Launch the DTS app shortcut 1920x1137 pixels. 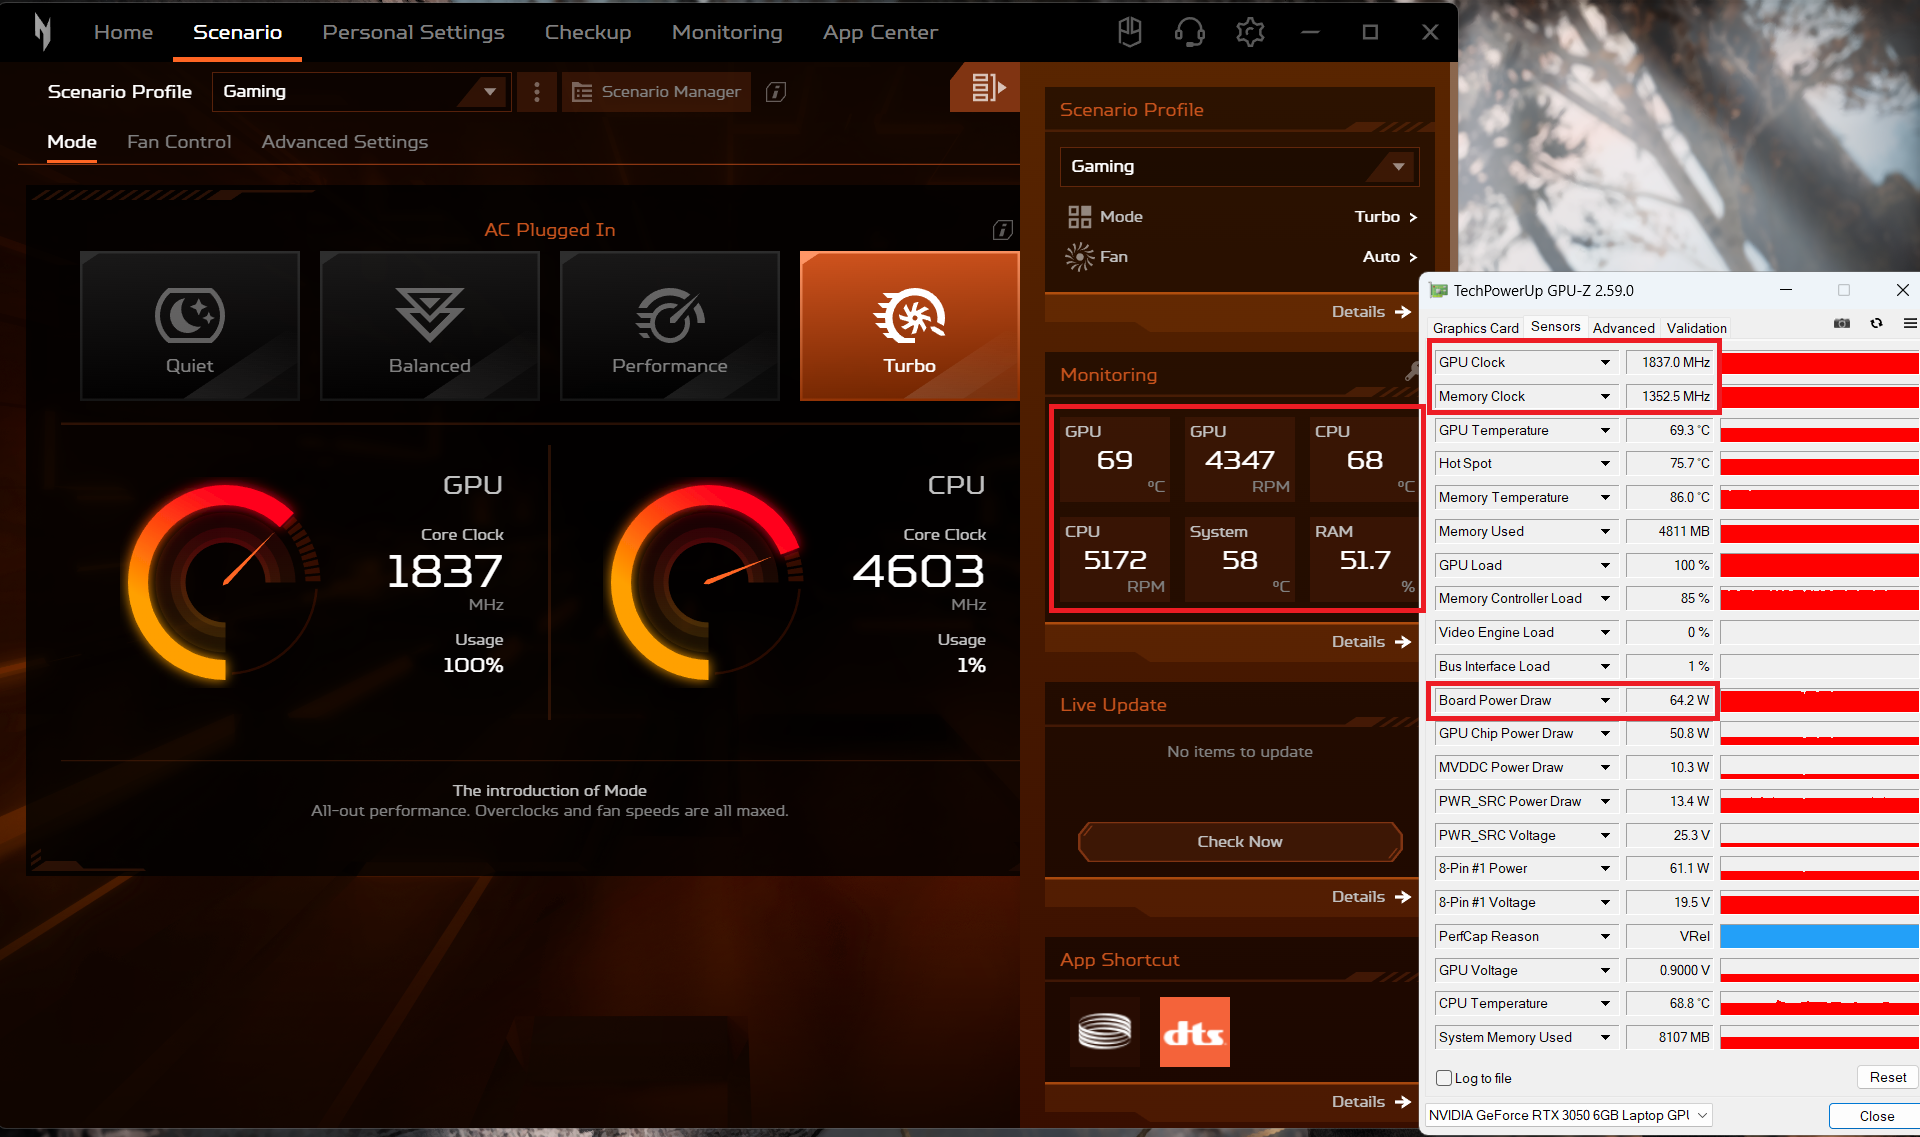(1195, 1031)
